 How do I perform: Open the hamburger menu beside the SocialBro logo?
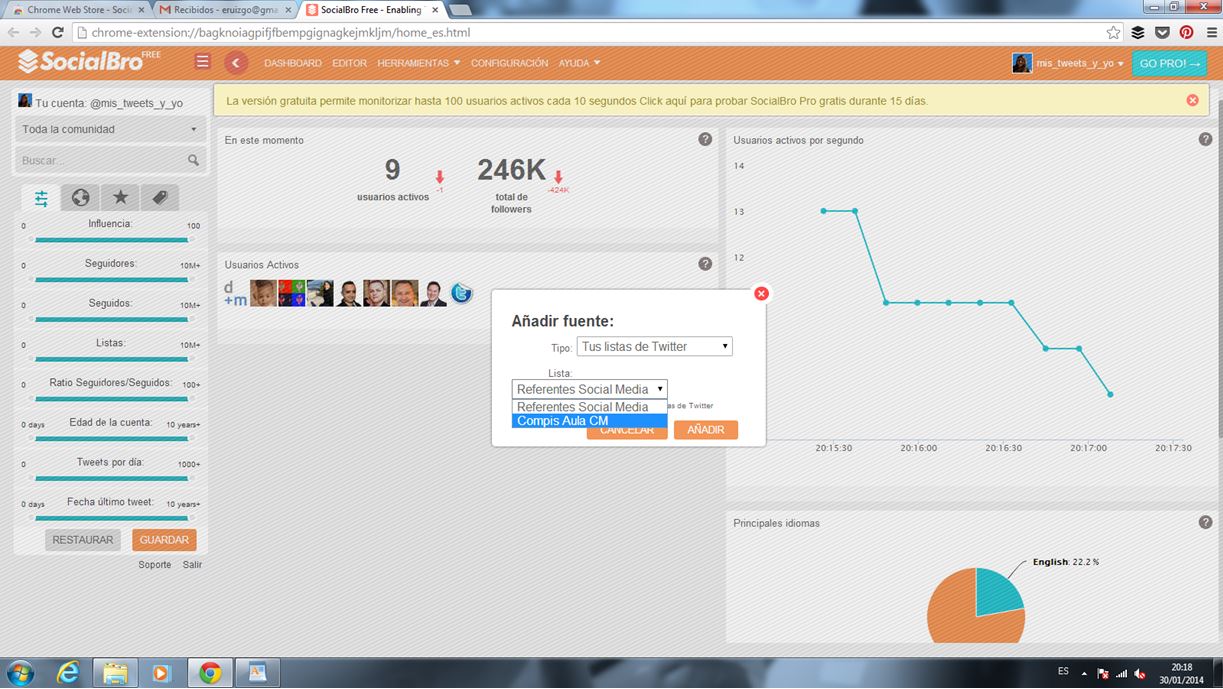tap(203, 62)
